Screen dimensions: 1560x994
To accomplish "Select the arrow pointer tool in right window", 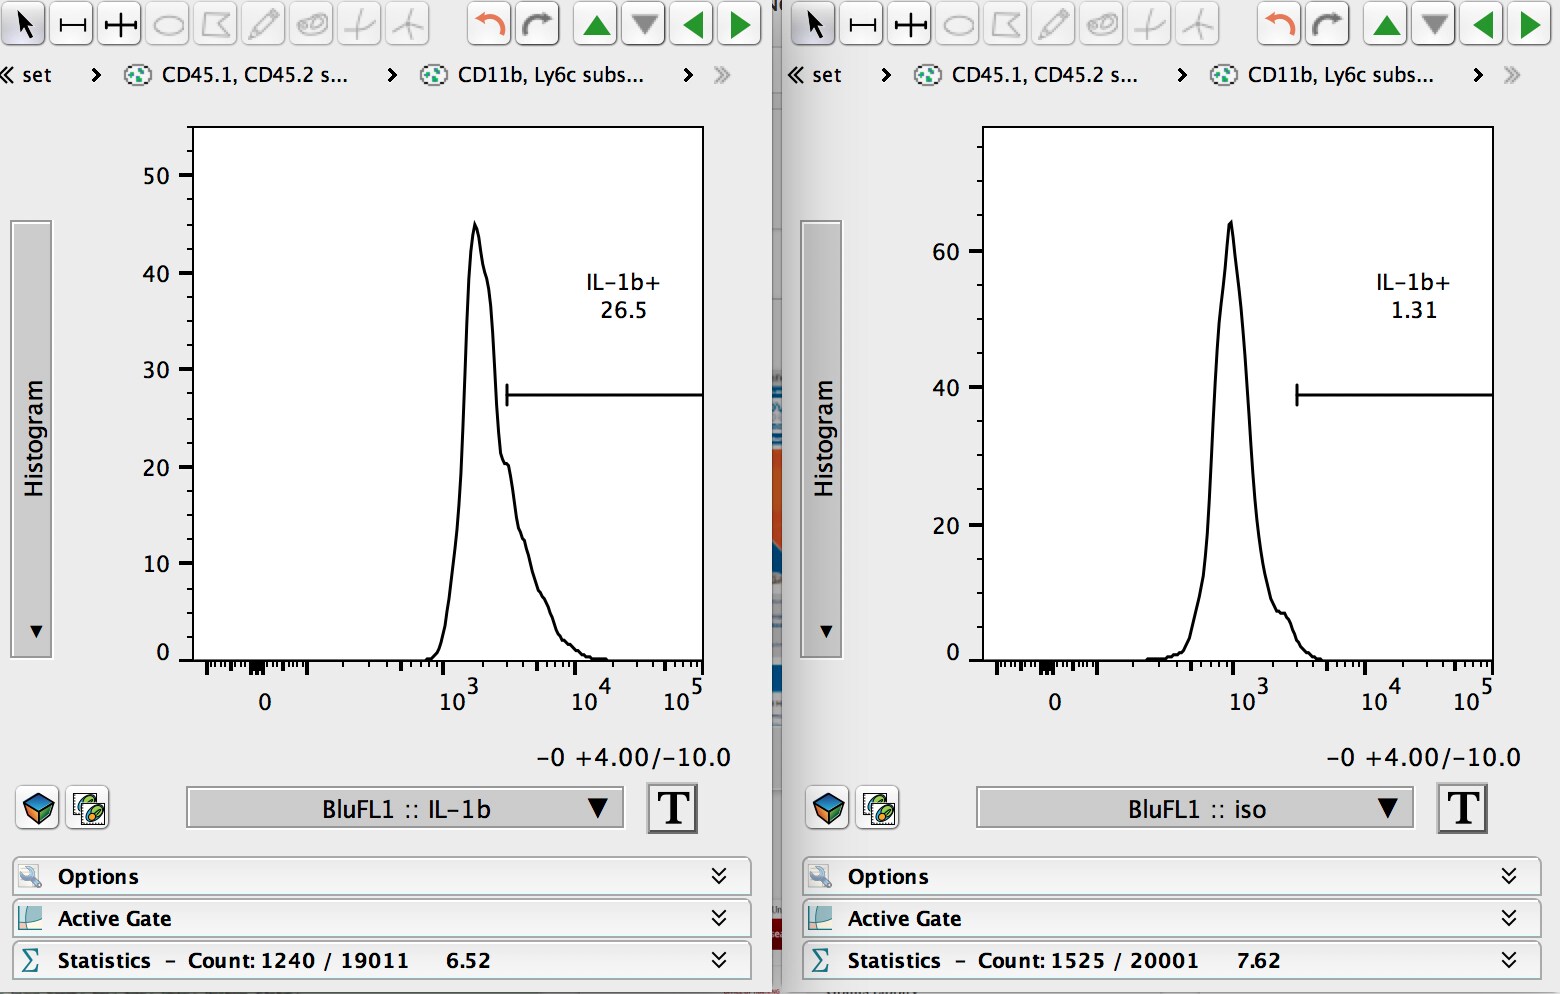I will coord(814,24).
